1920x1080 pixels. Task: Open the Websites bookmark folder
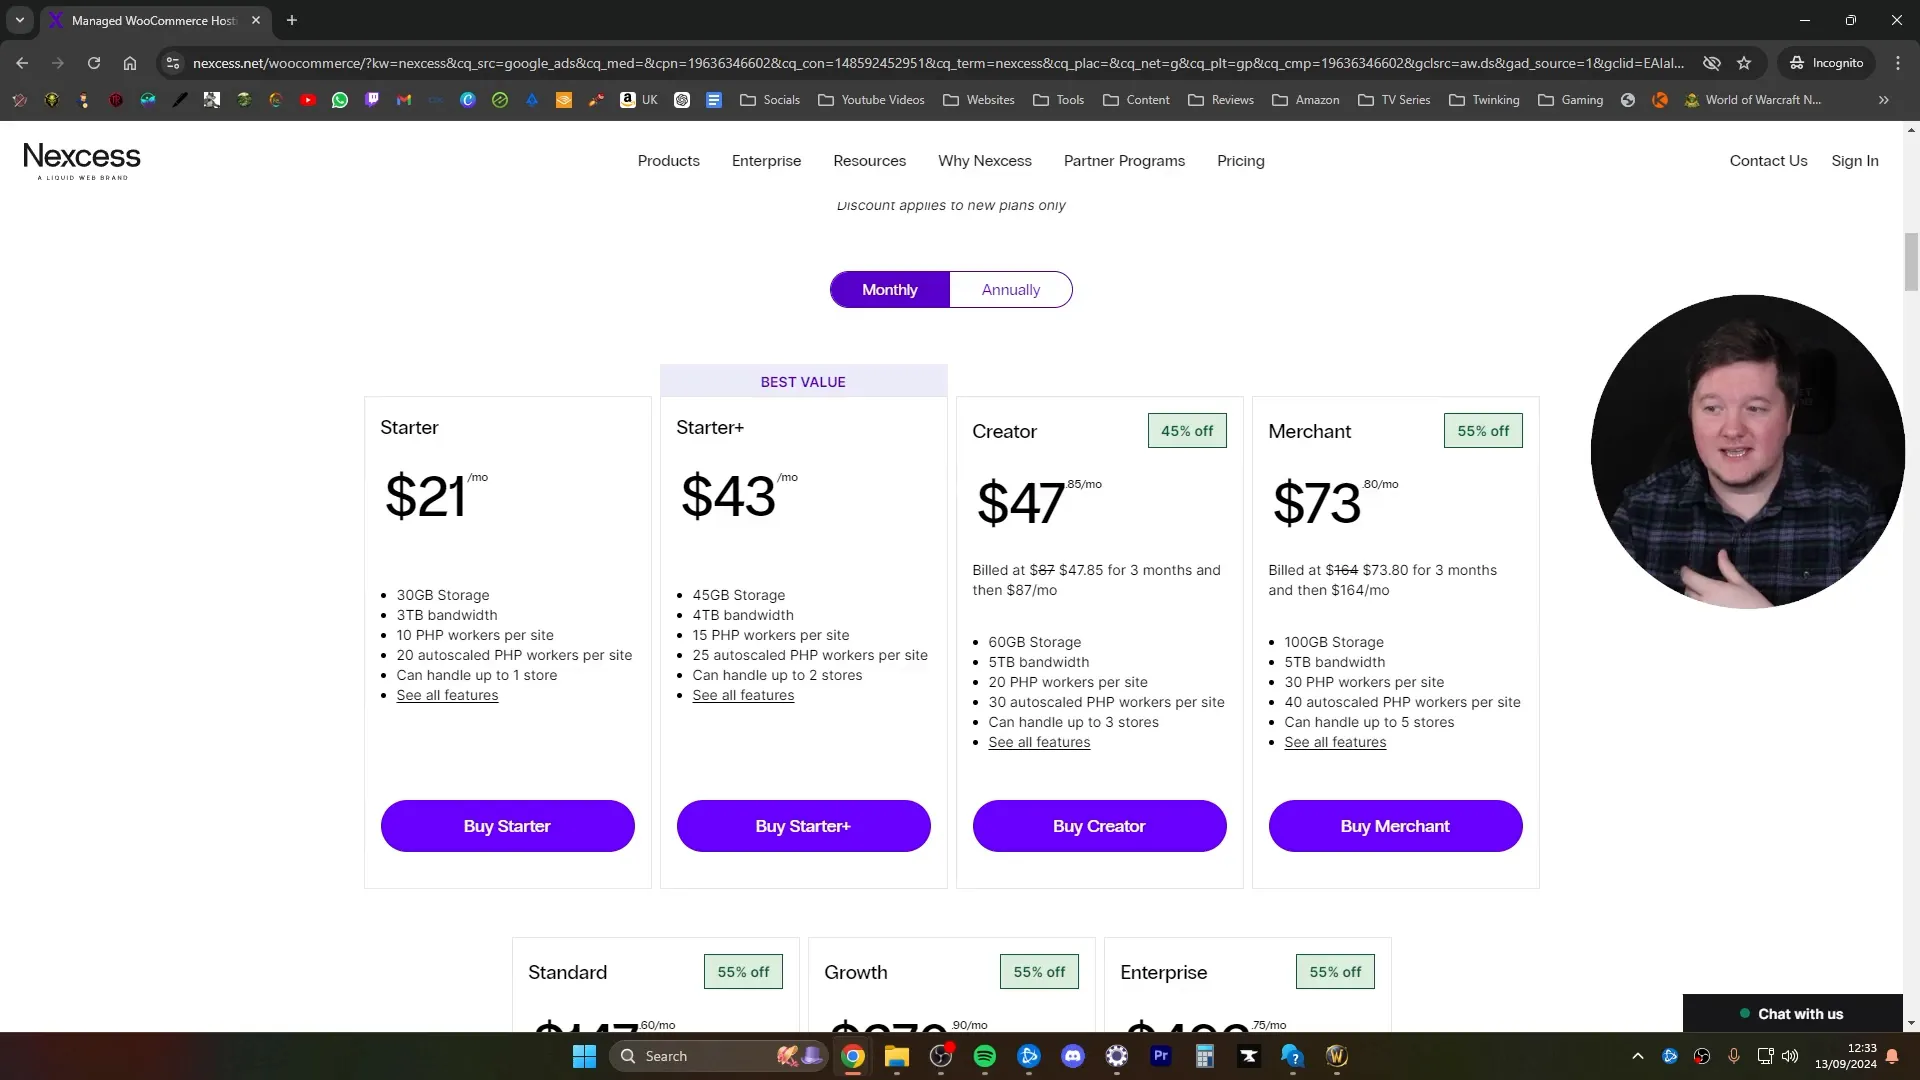(979, 100)
